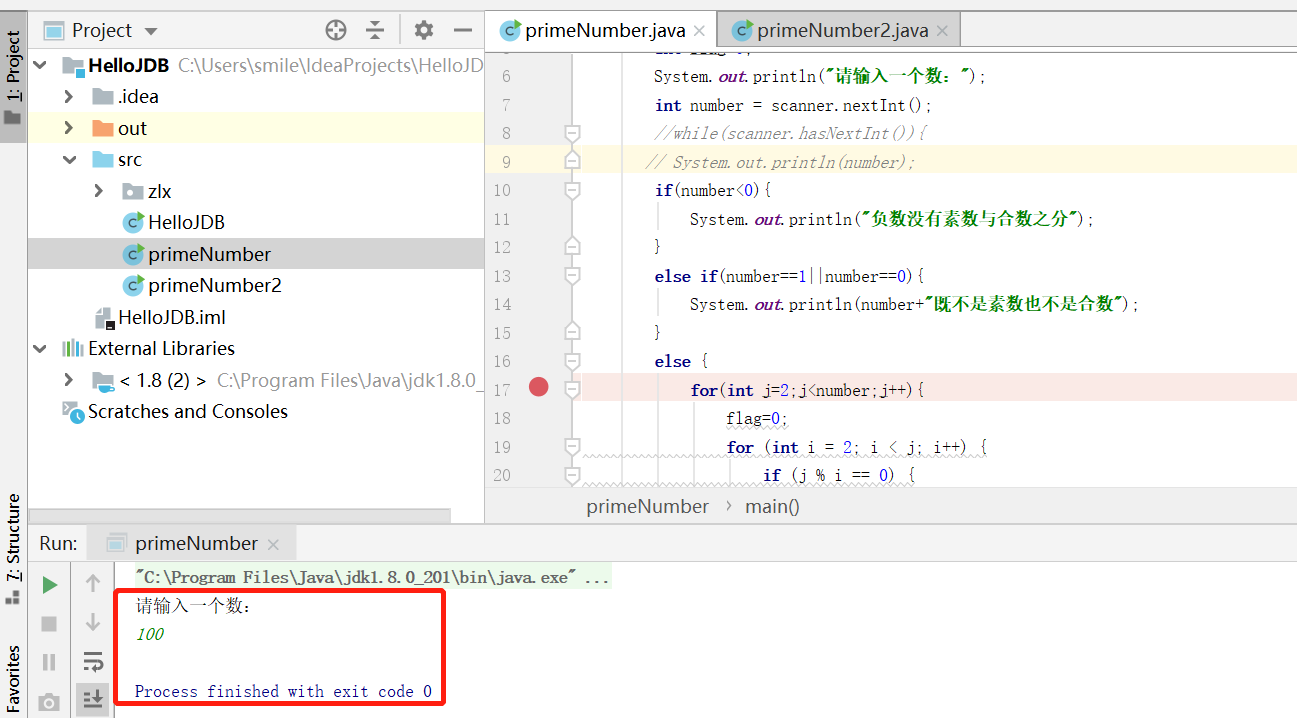Click the Down the stack trace arrow
1297x718 pixels.
[93, 622]
